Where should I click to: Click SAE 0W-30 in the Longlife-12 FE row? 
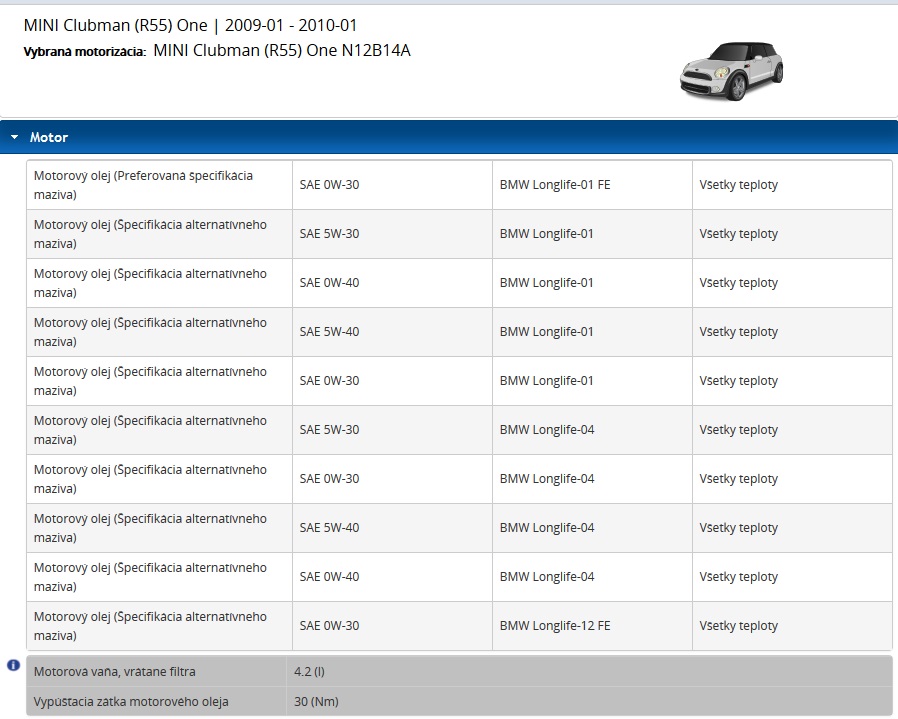[329, 626]
